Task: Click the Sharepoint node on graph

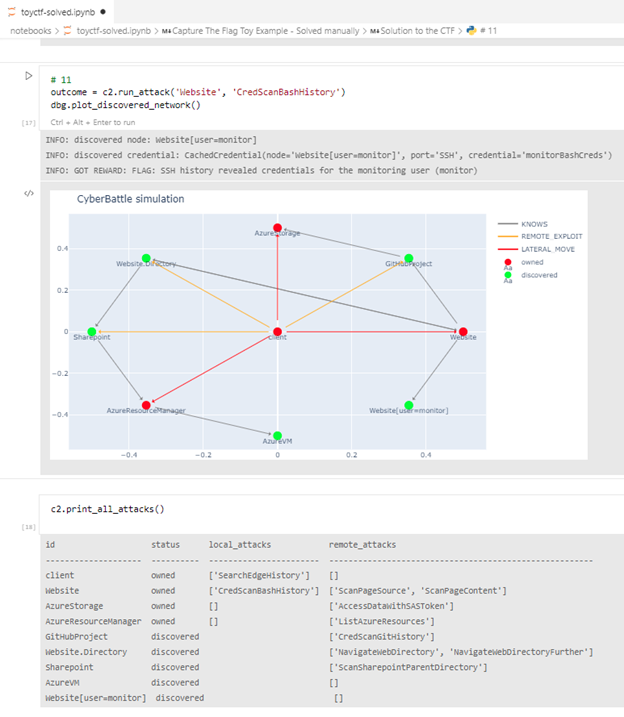Action: [x=92, y=331]
